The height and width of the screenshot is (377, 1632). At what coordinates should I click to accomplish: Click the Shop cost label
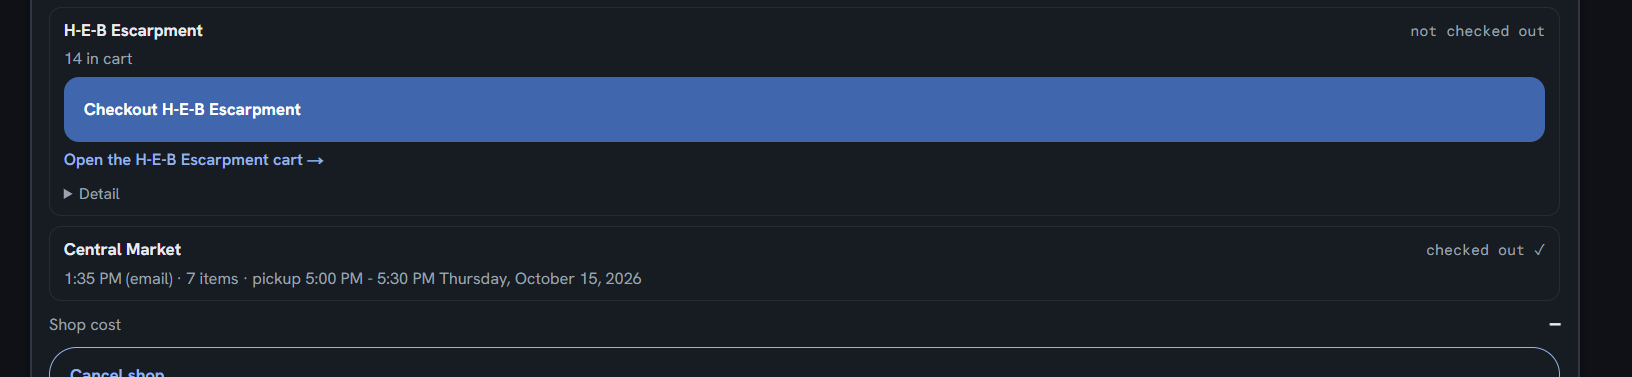(85, 325)
